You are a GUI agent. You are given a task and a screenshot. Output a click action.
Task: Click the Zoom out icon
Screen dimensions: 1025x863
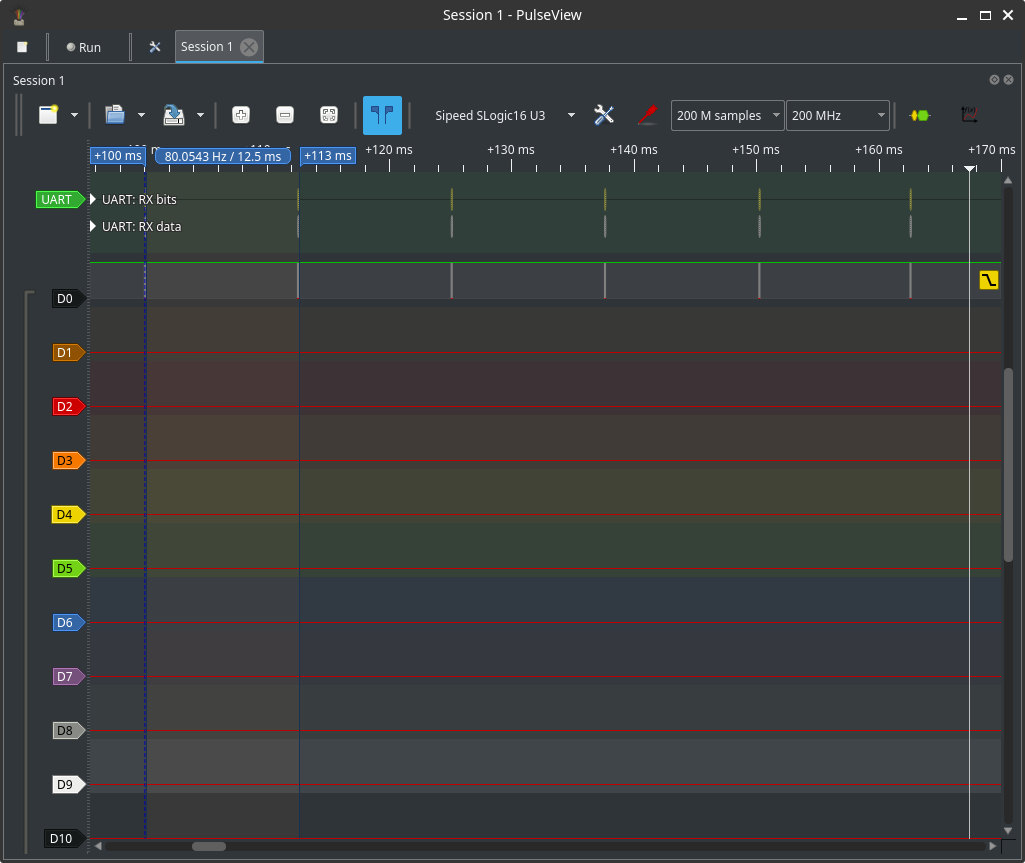pos(284,115)
